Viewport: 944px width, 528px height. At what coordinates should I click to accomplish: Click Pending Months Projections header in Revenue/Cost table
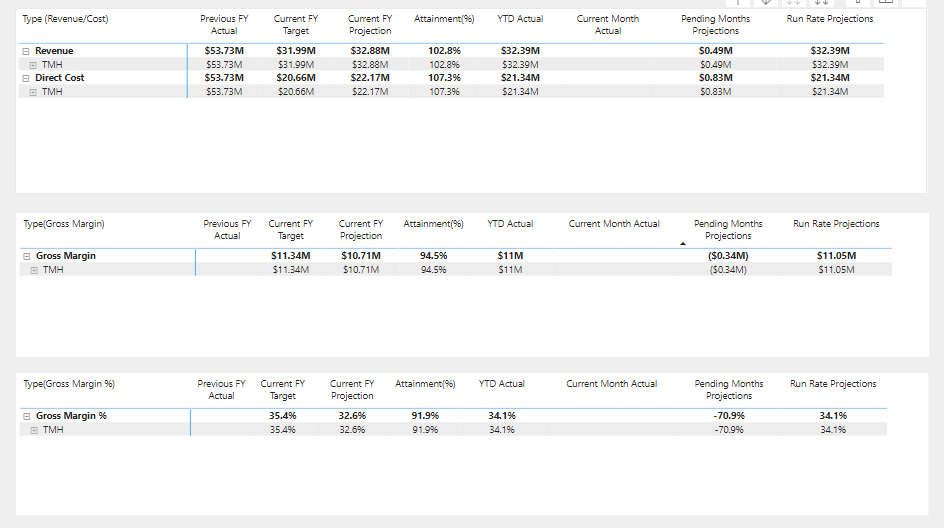click(x=715, y=25)
